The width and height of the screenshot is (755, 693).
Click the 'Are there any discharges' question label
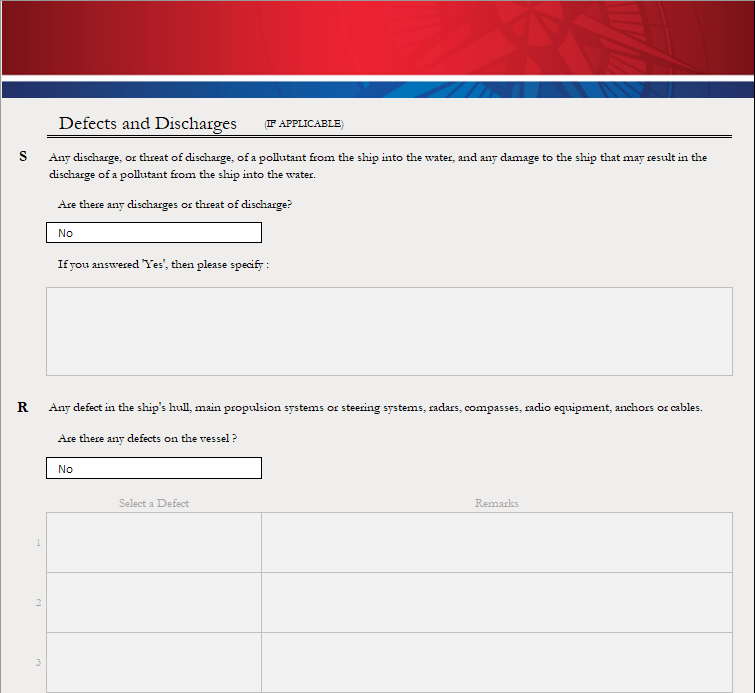point(175,204)
